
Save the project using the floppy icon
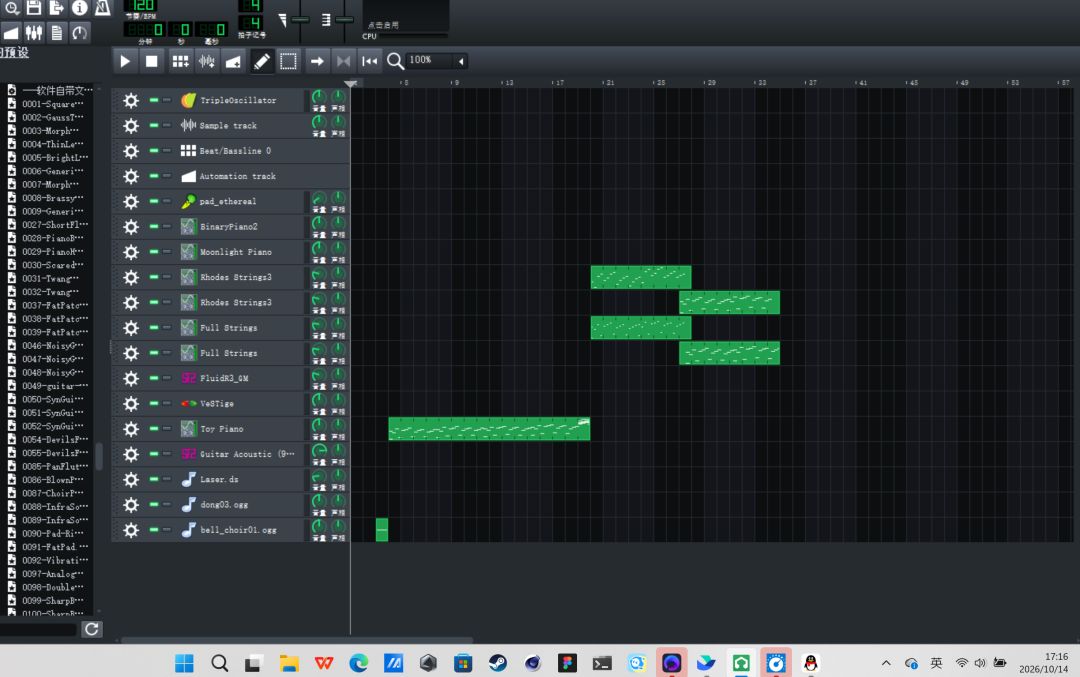(x=33, y=8)
